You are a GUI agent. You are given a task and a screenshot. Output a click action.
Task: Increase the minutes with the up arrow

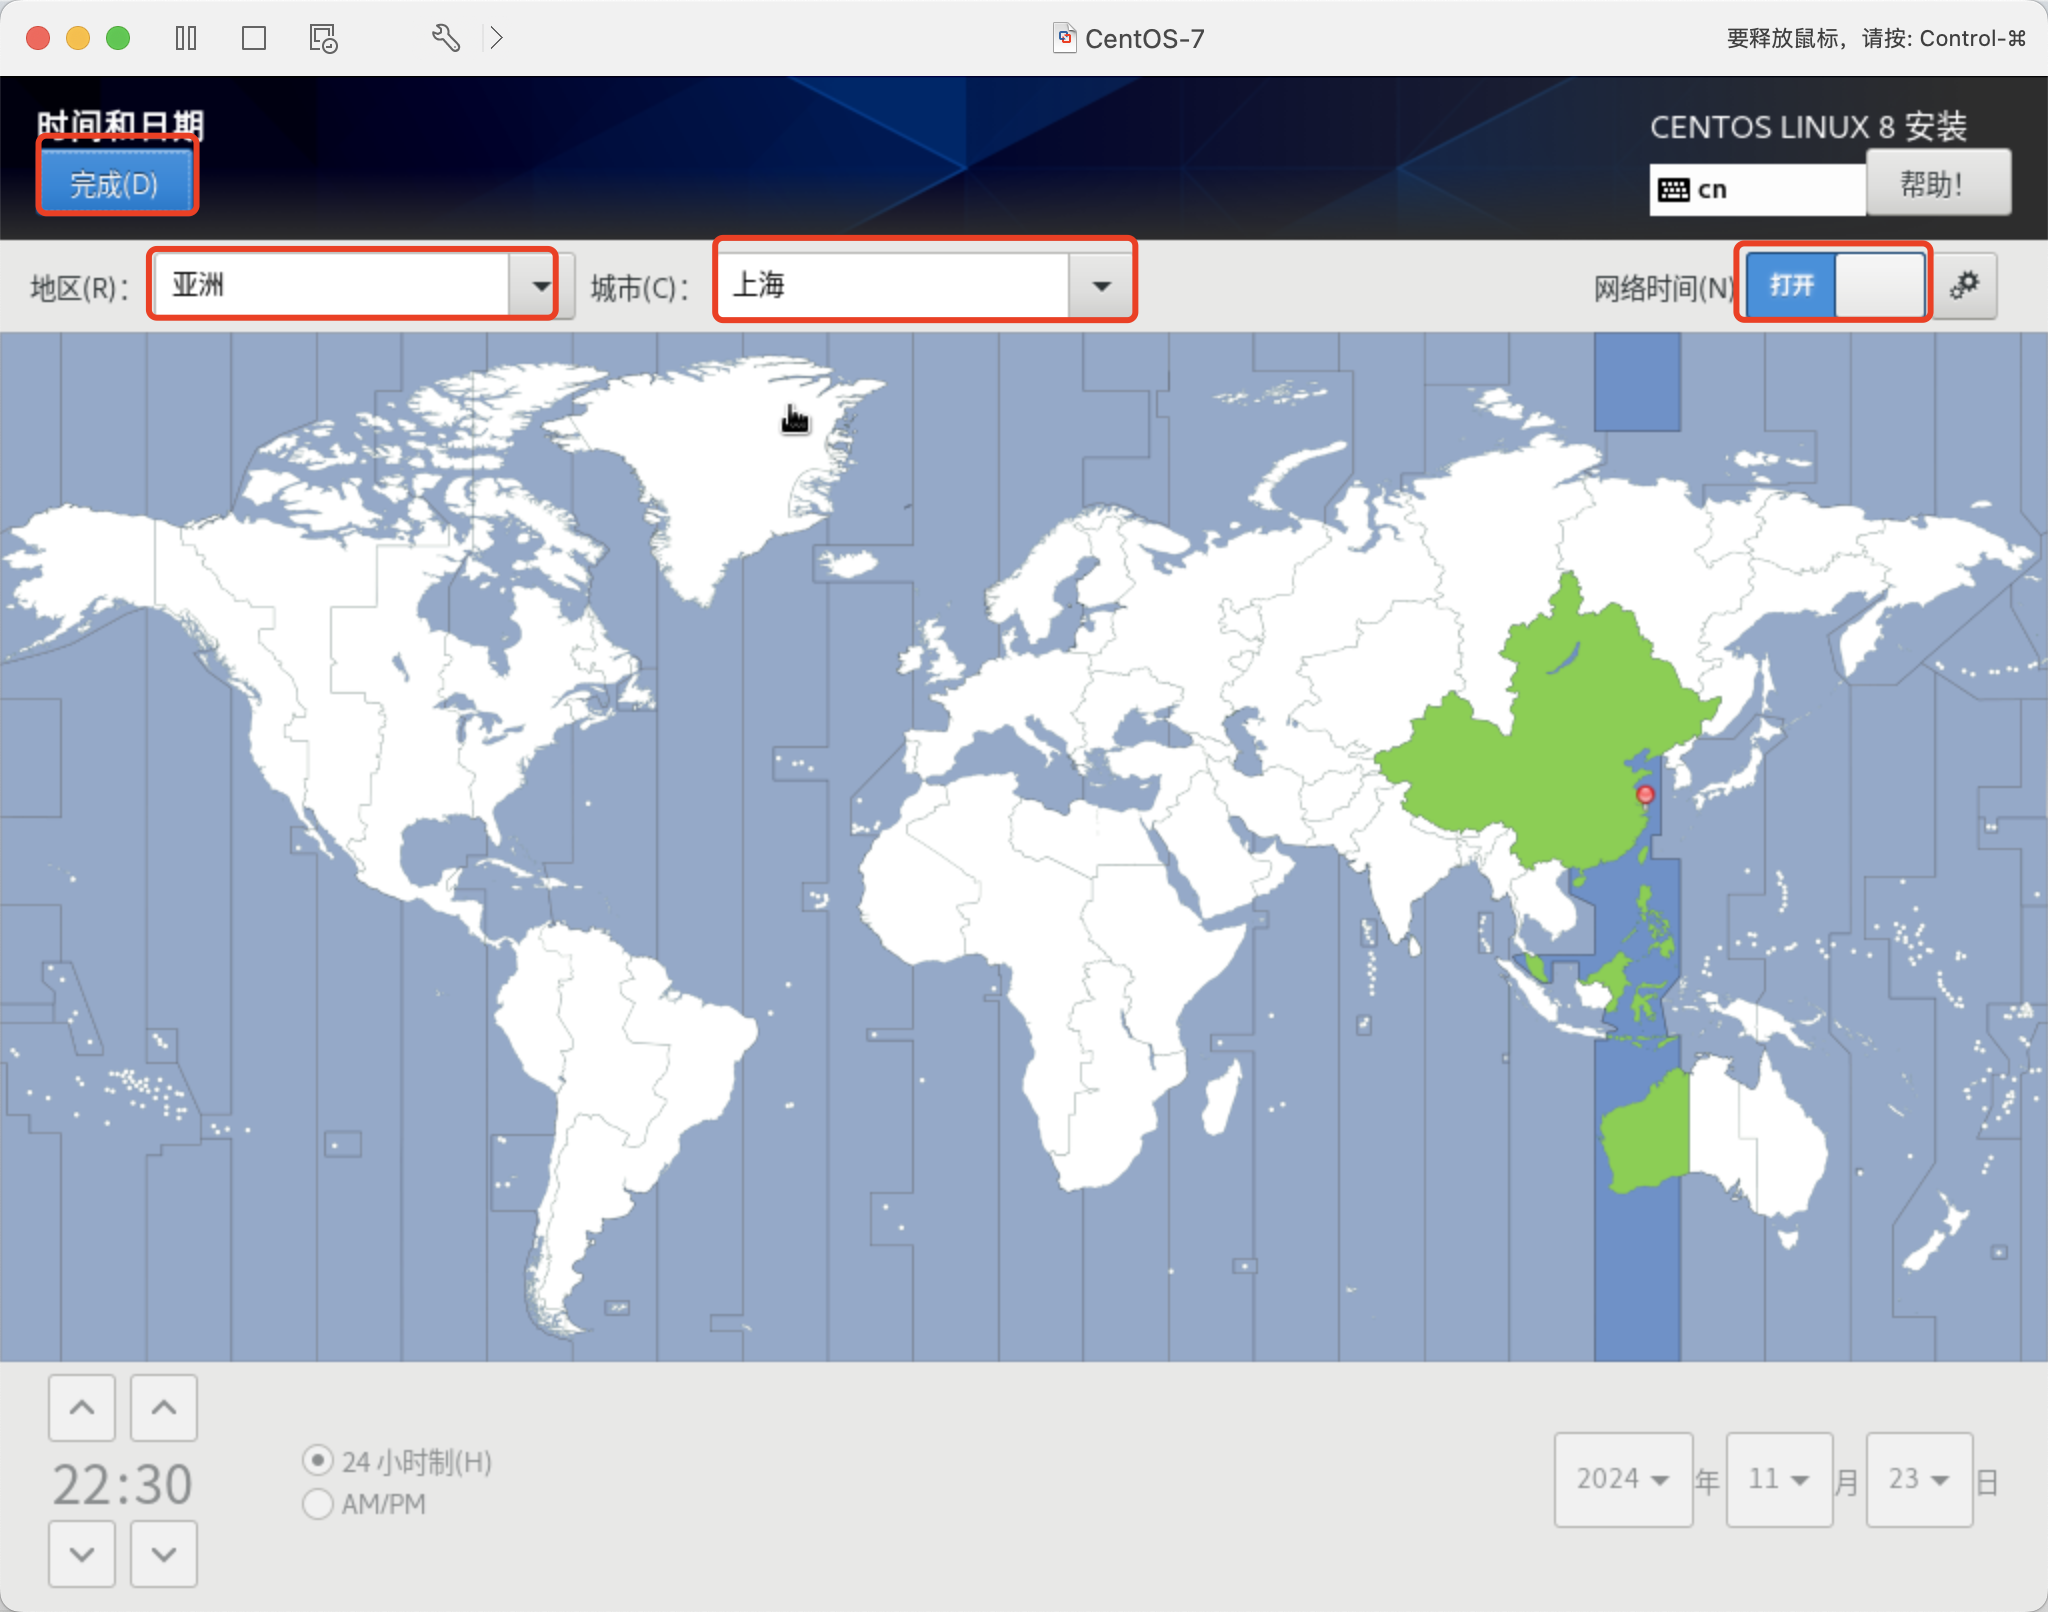point(164,1407)
